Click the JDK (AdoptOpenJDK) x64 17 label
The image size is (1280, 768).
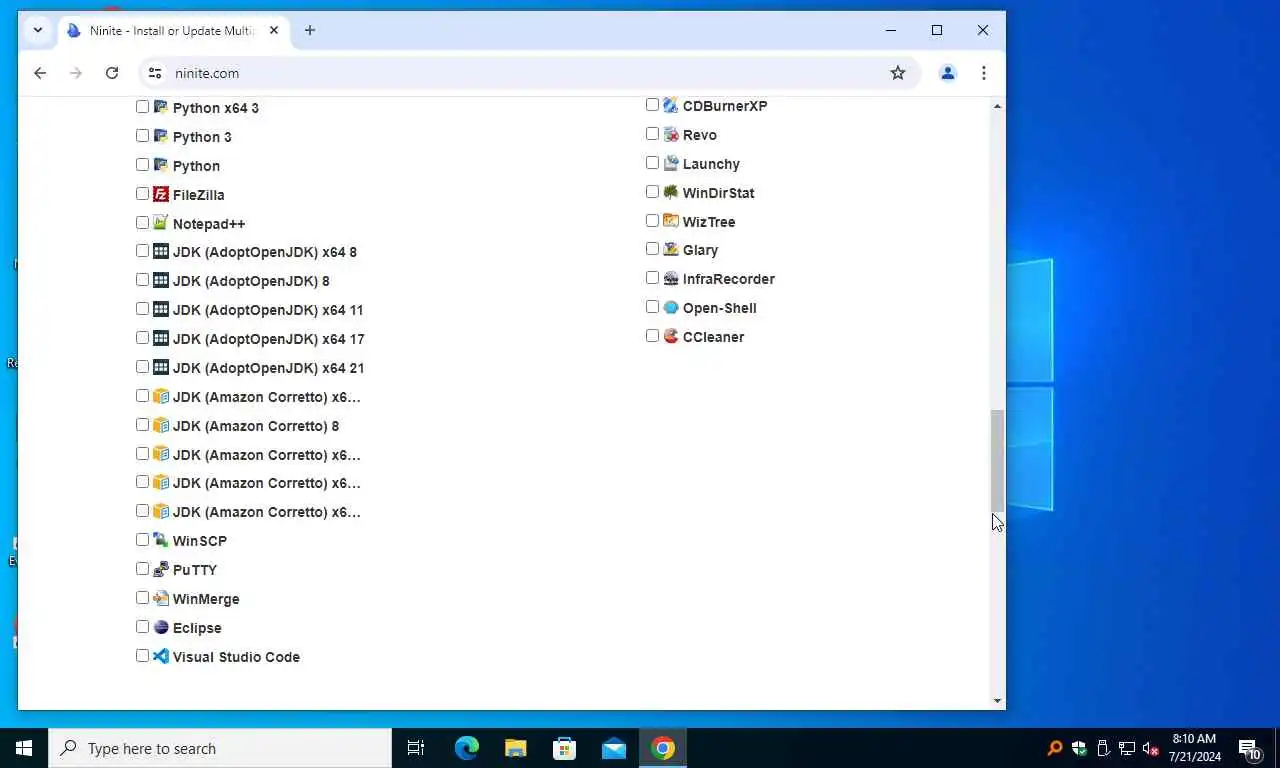(268, 339)
